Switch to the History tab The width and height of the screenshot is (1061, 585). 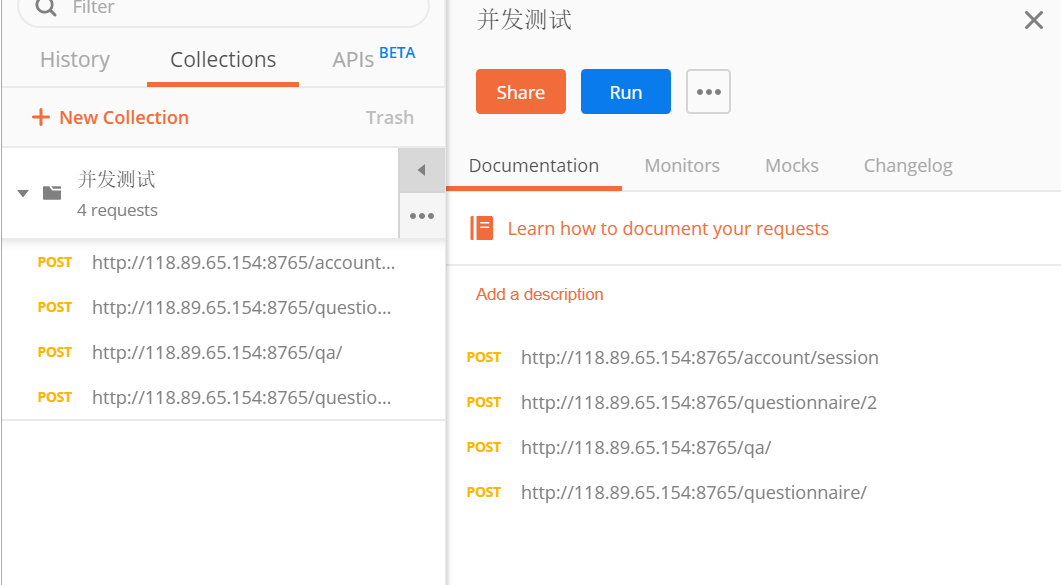[74, 60]
